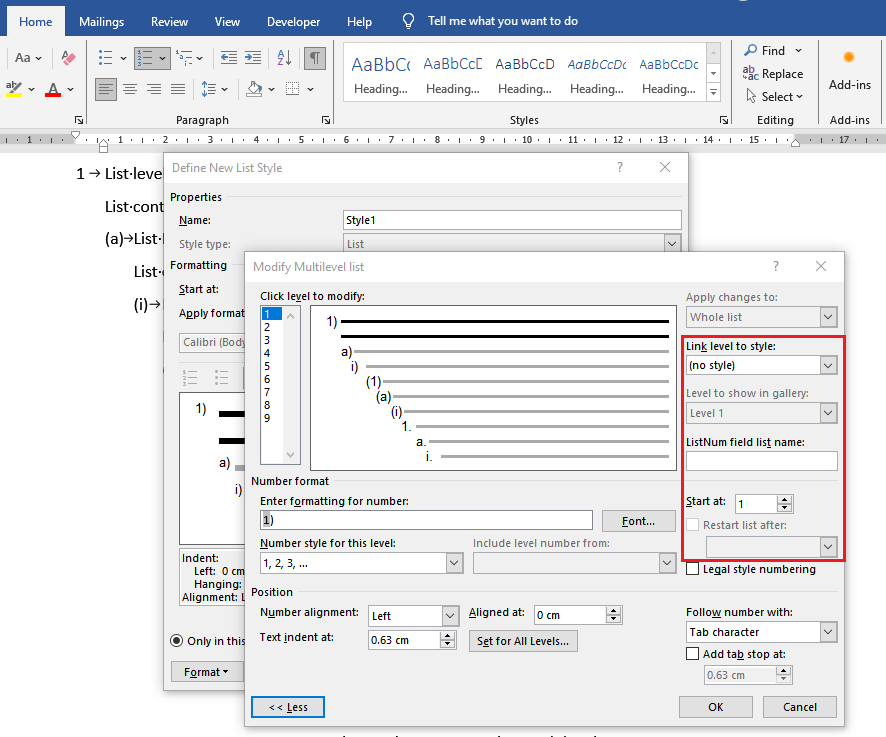Open Follow number with dropdown
This screenshot has height=737, width=886.
click(828, 631)
